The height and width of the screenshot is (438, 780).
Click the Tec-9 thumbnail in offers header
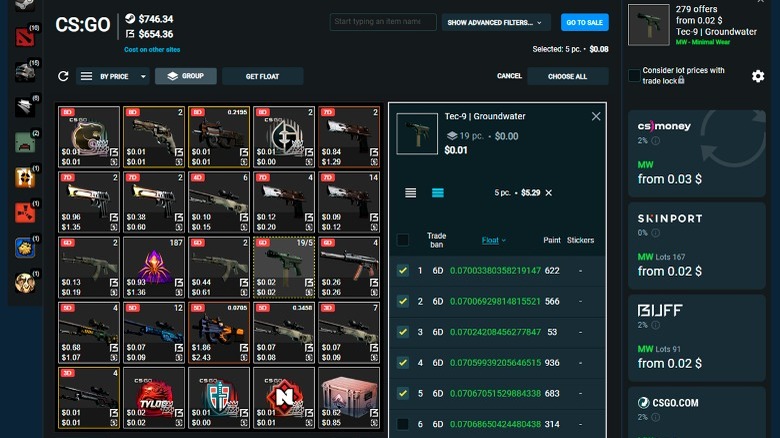649,25
